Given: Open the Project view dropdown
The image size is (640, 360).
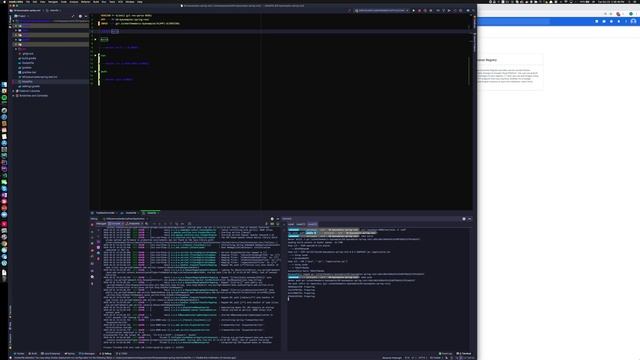Looking at the screenshot, I should [22, 16].
